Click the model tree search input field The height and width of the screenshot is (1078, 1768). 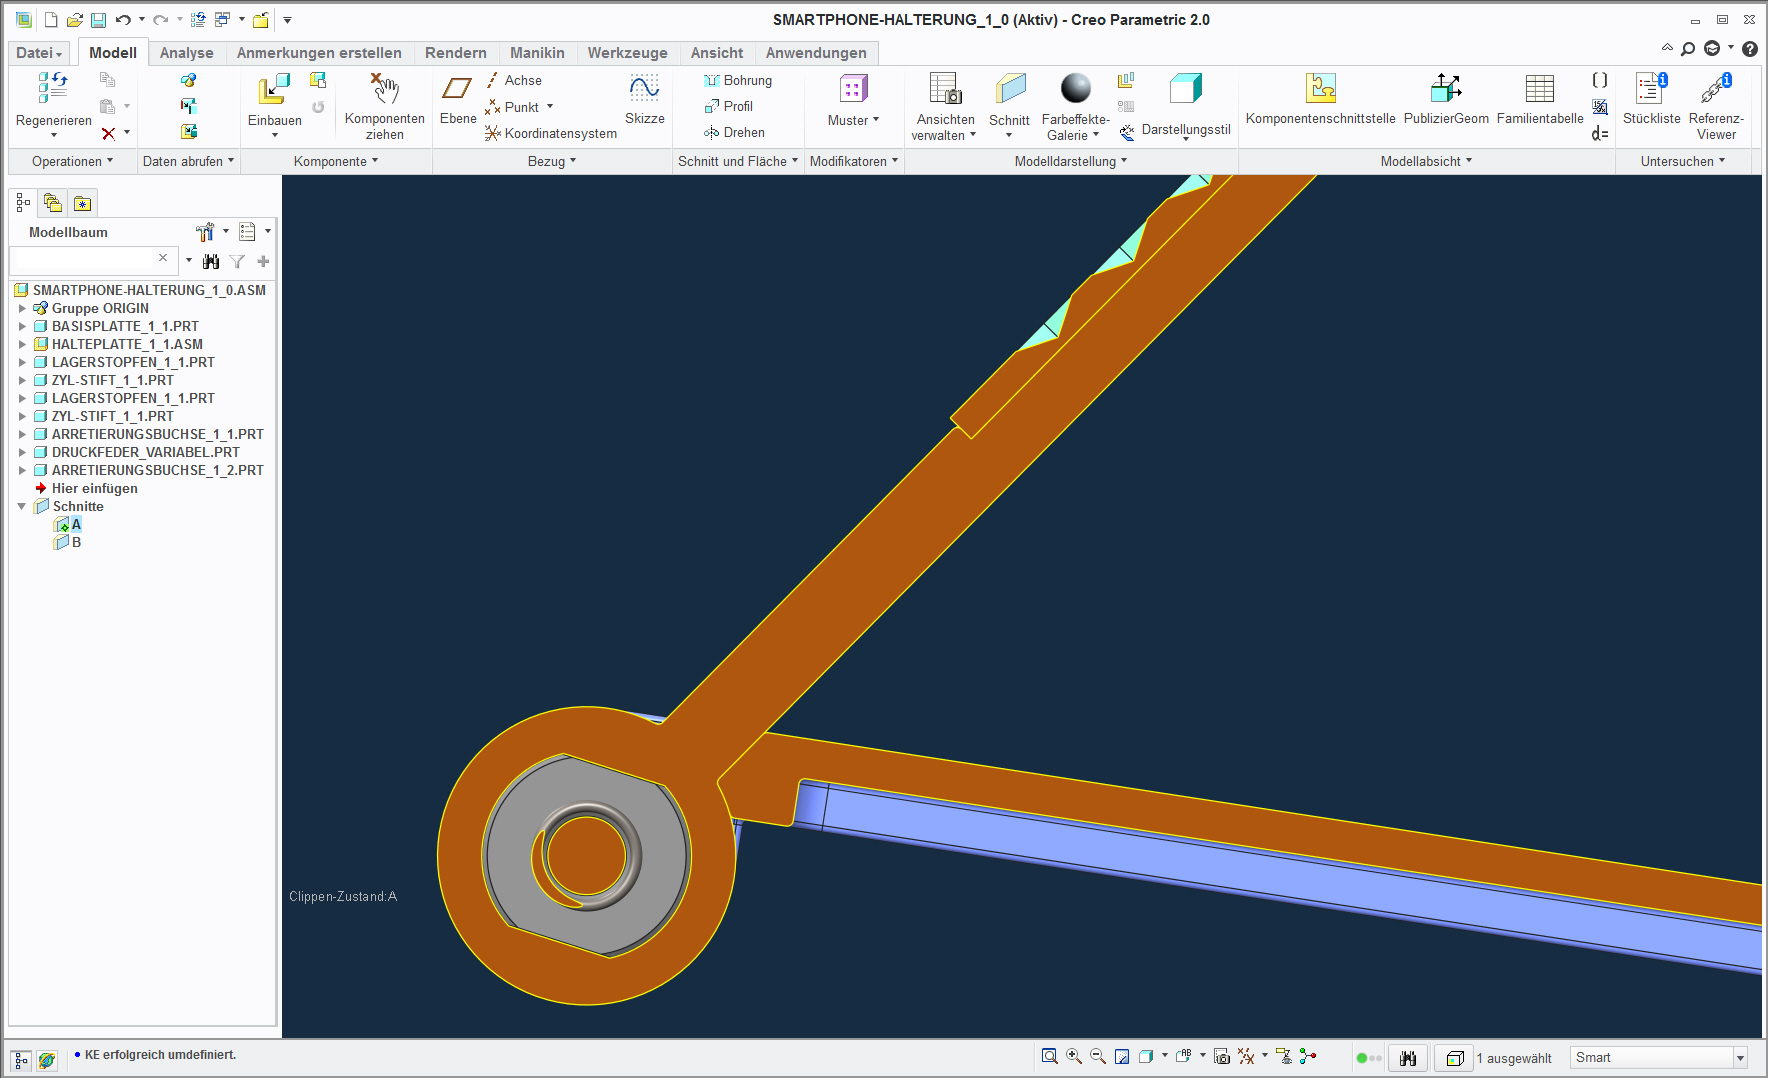[92, 260]
